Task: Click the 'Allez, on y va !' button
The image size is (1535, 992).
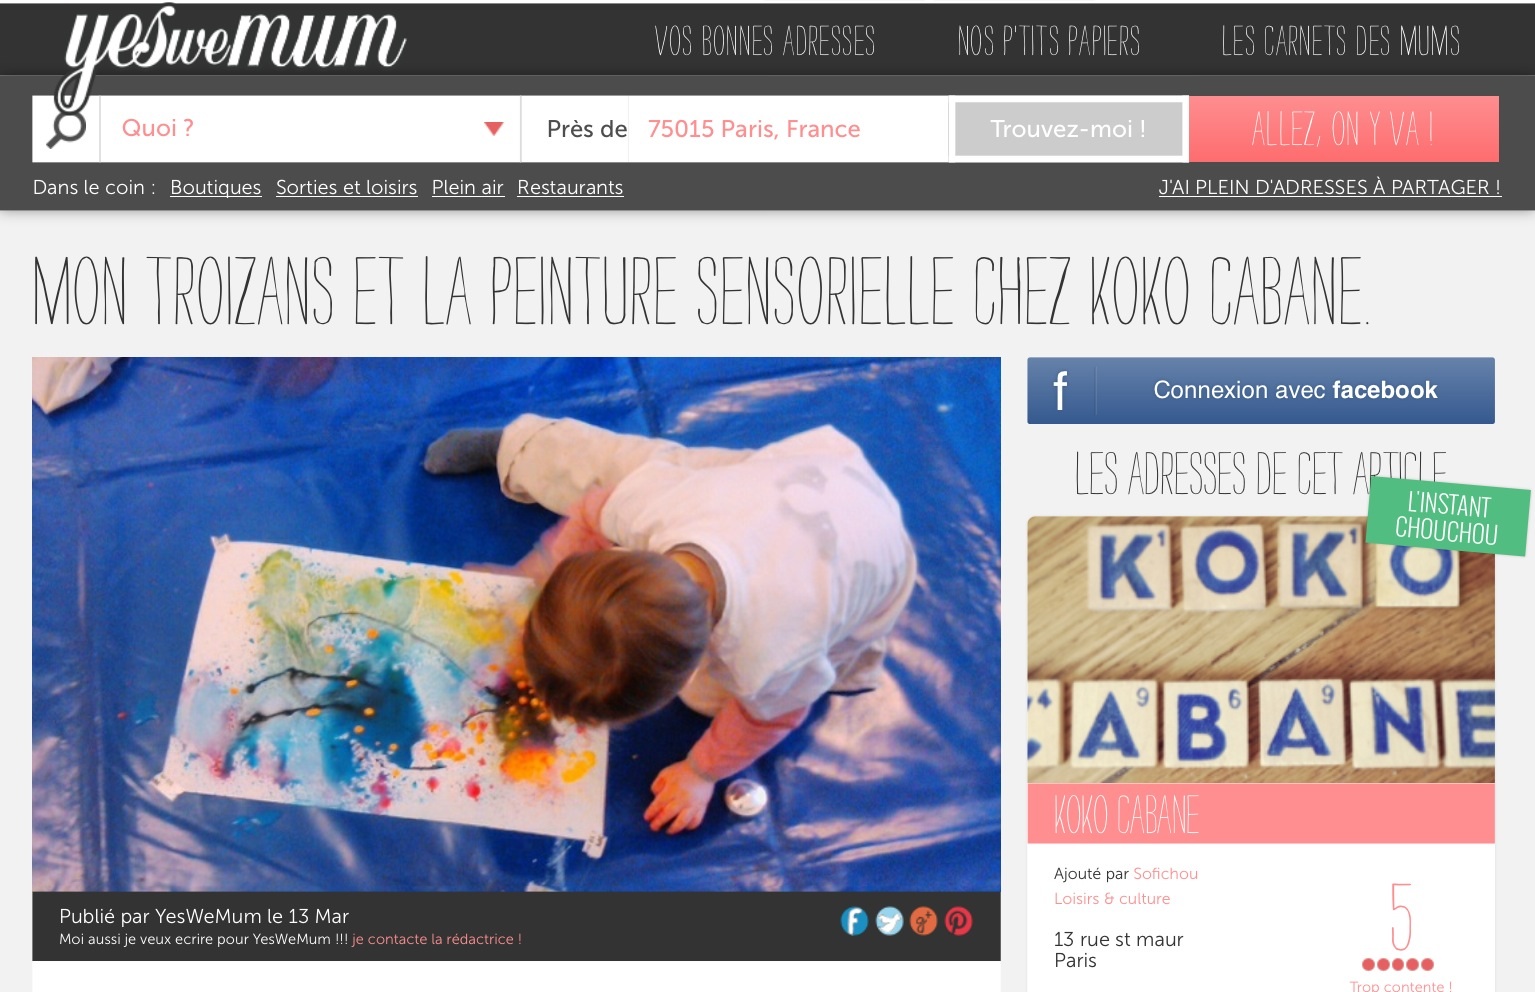Action: pyautogui.click(x=1343, y=129)
